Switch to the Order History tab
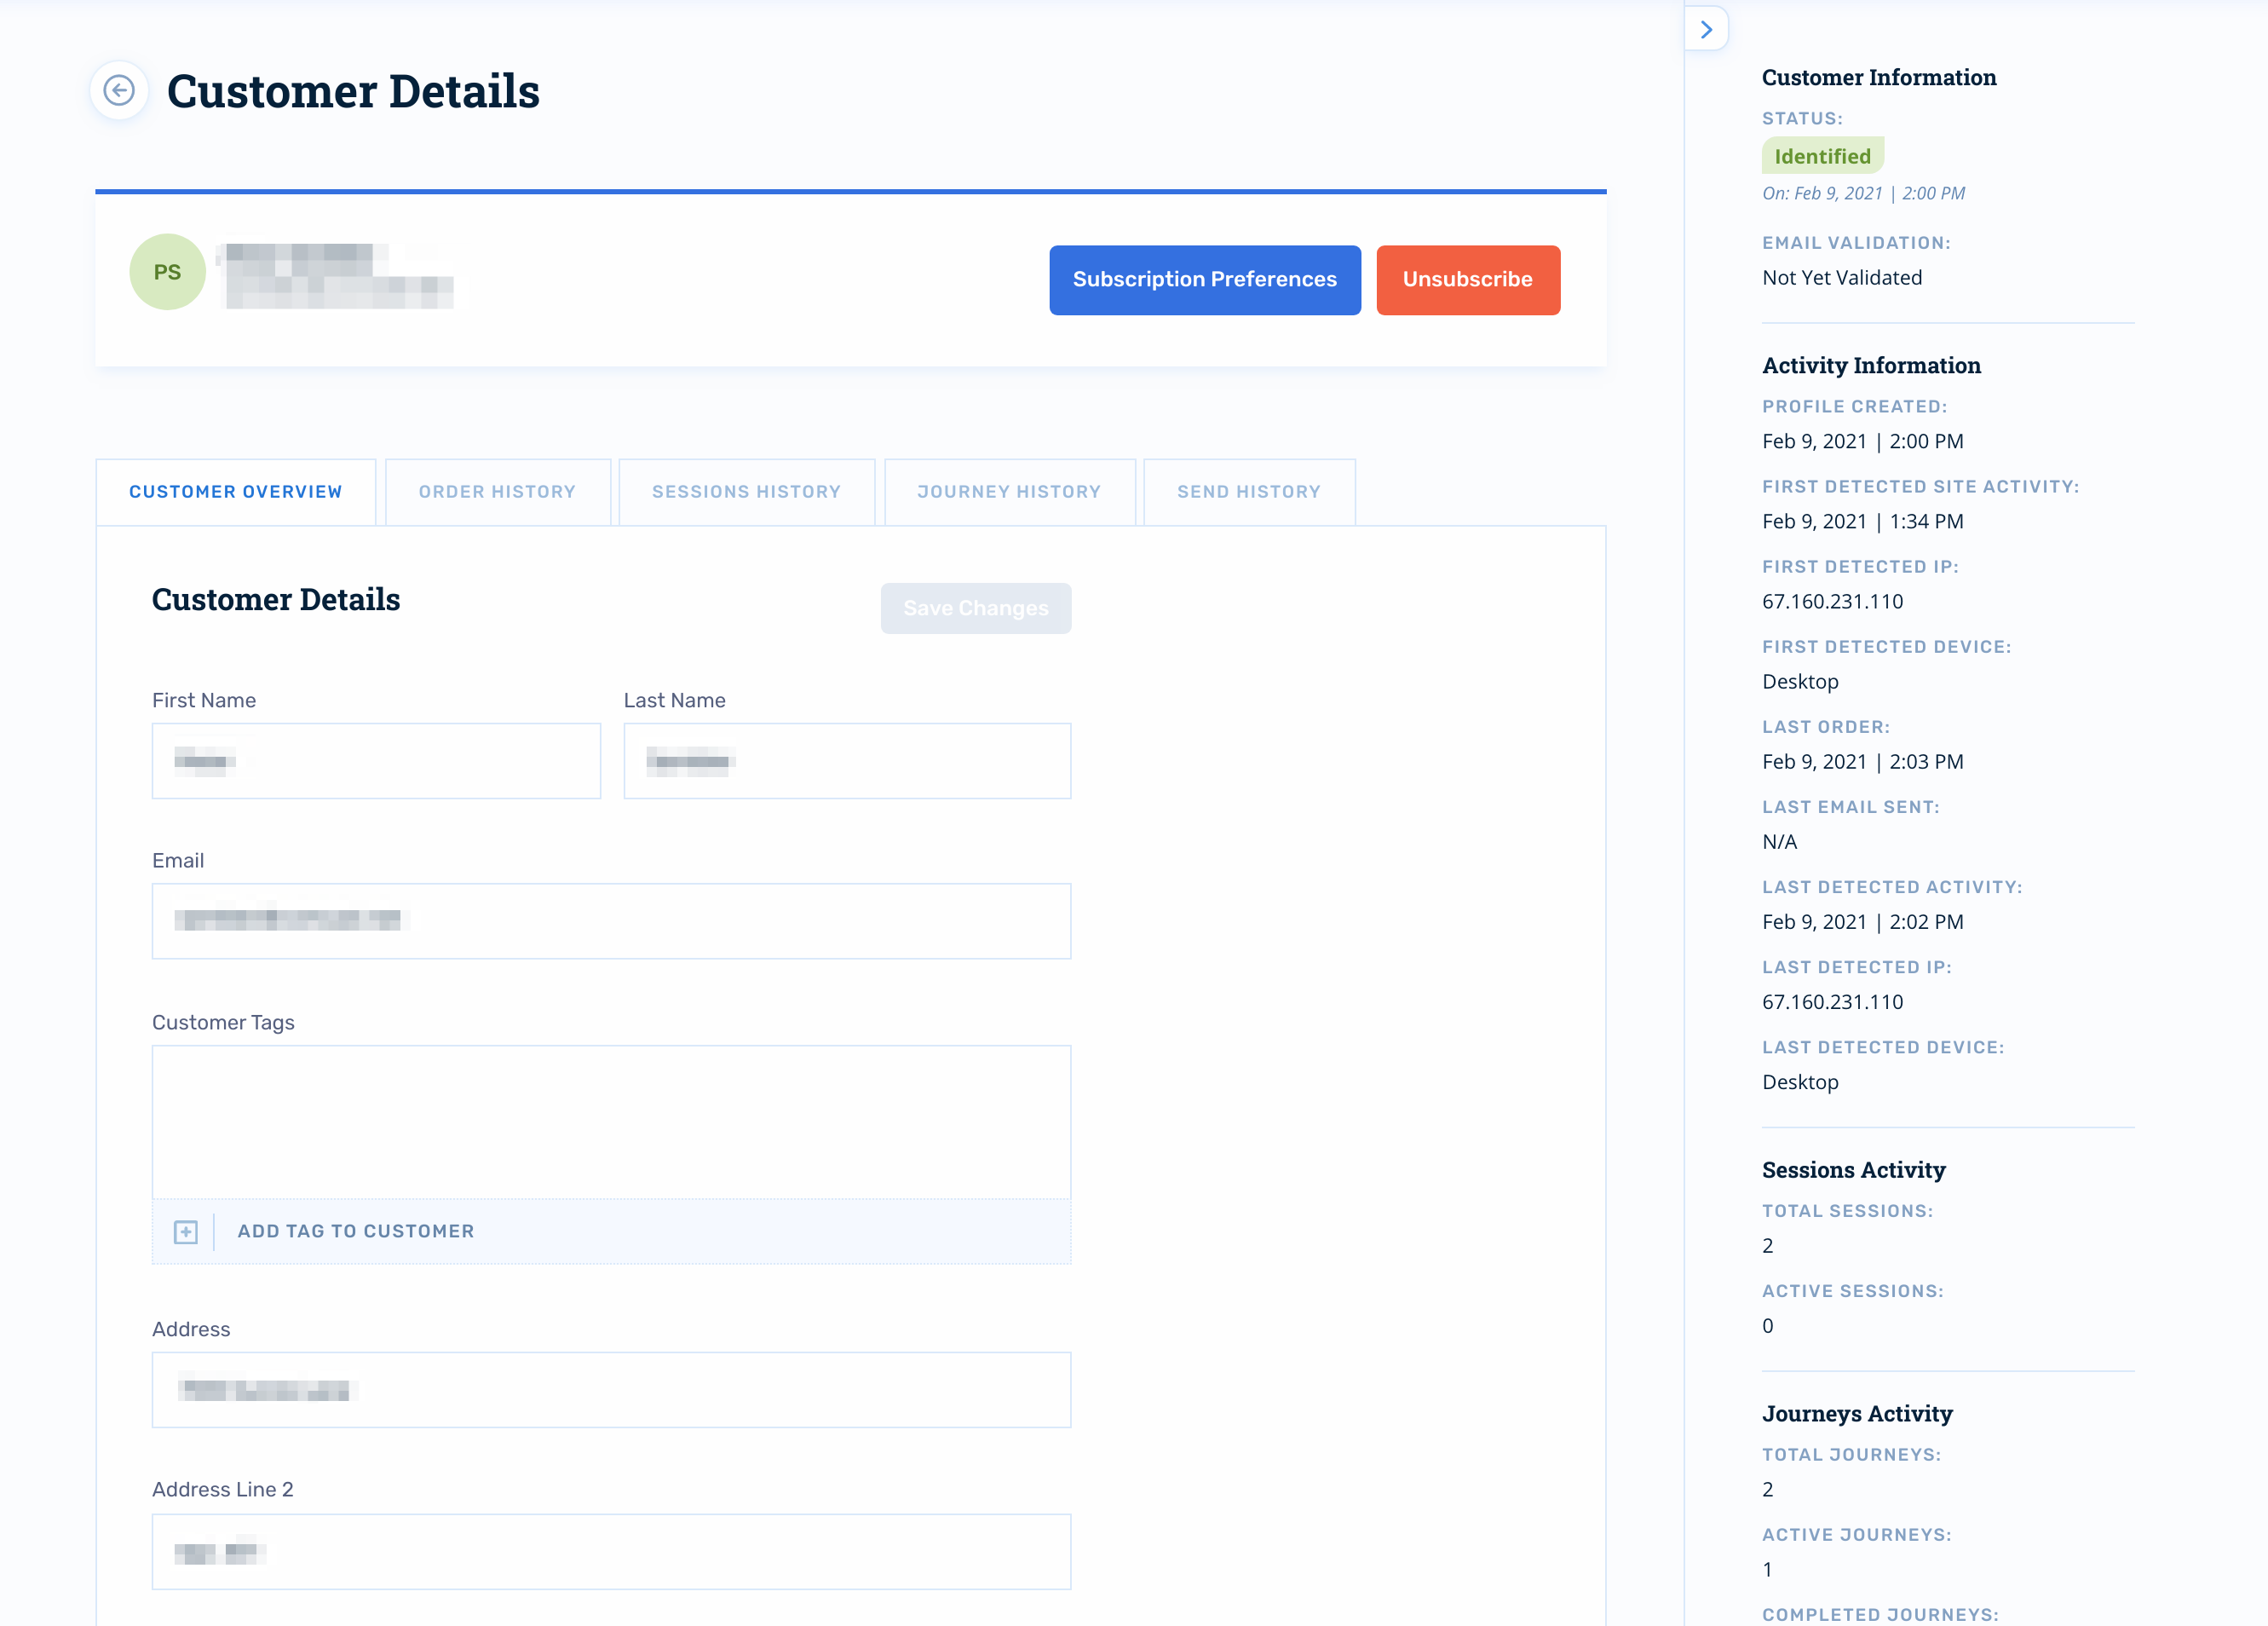2268x1626 pixels. 497,492
